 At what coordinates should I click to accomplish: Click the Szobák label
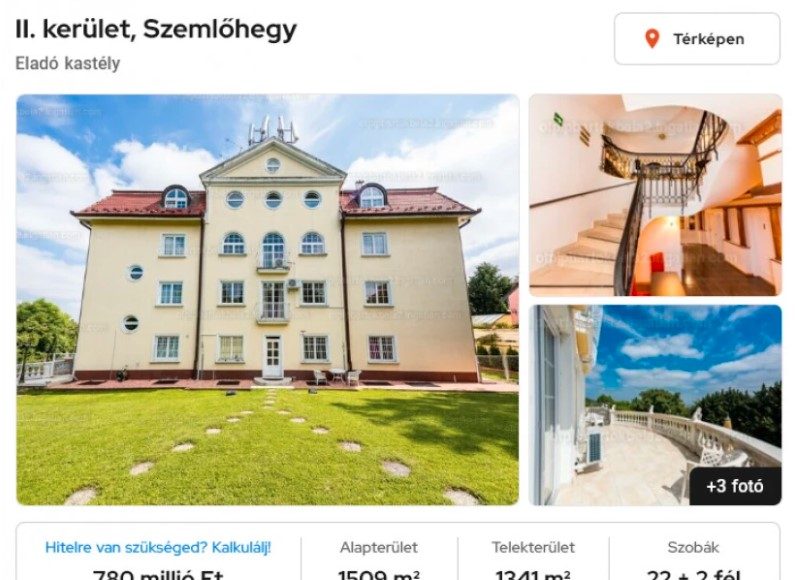(x=693, y=548)
